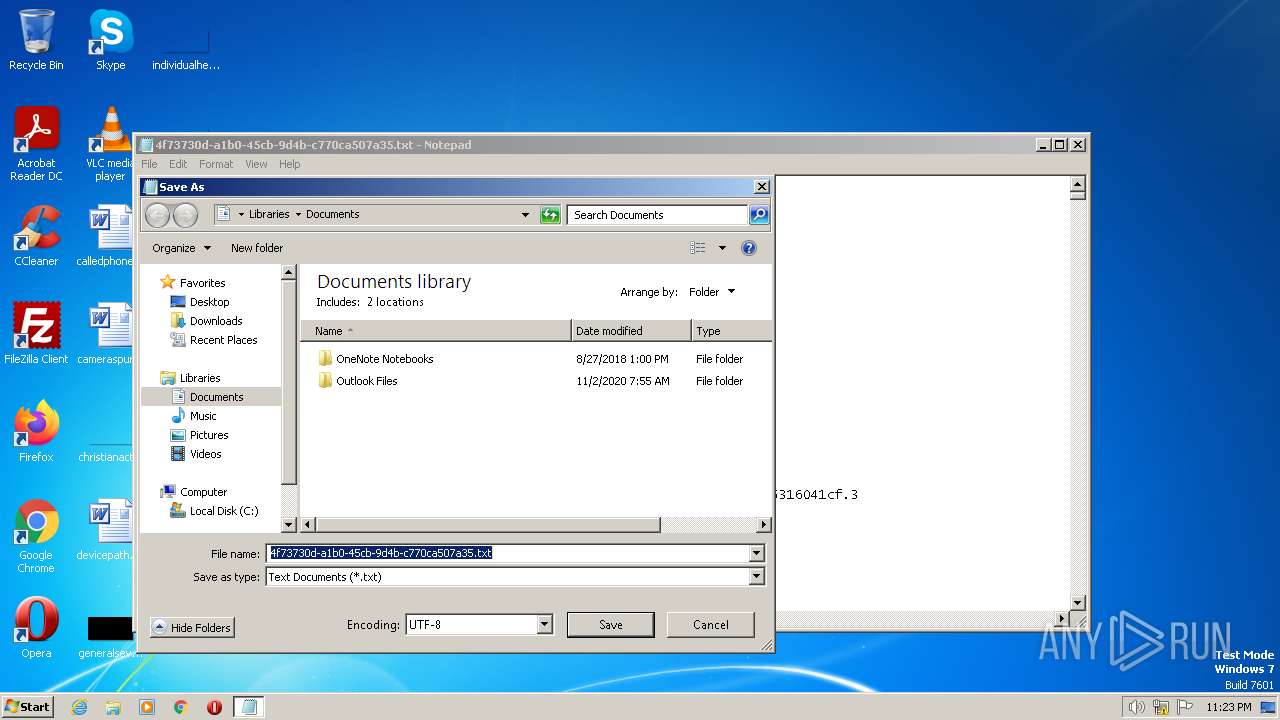Open the Organize dropdown menu

181,248
